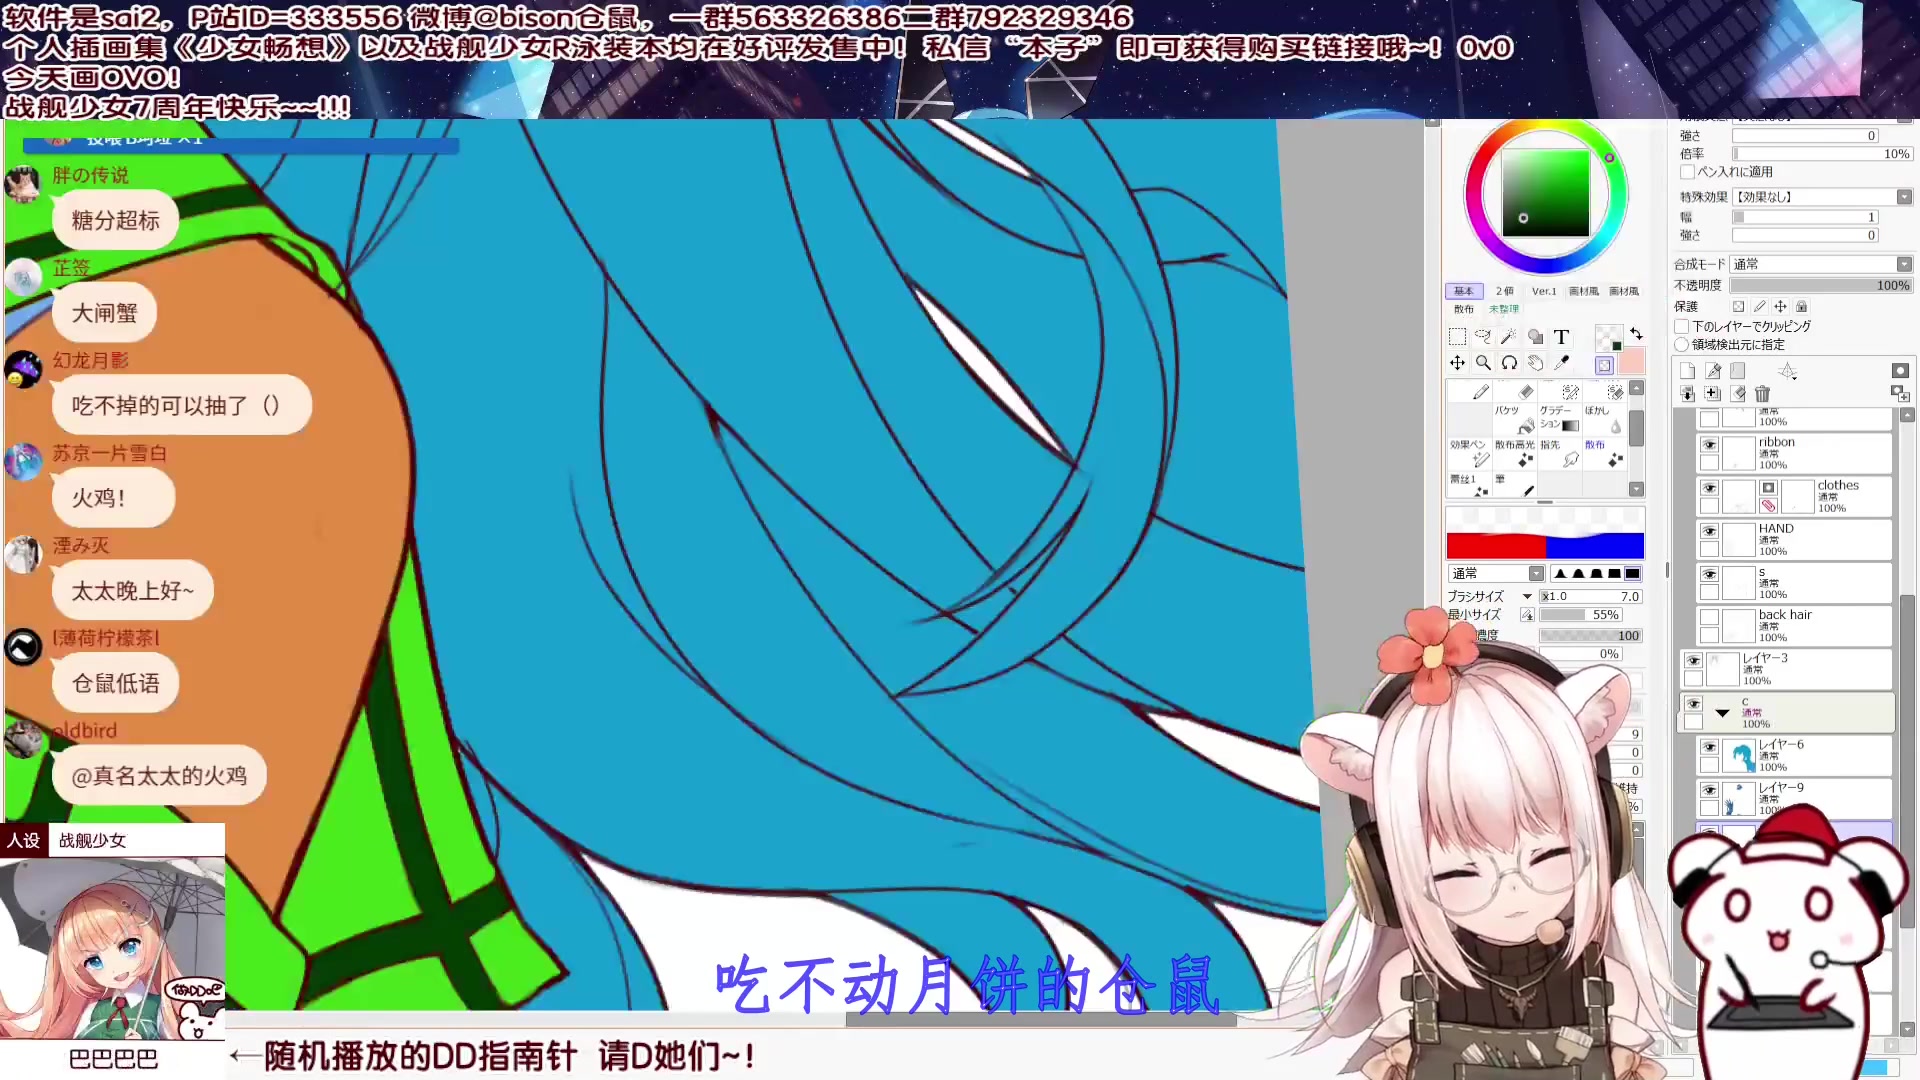Enable clipping to layer below checkbox
Image resolution: width=1920 pixels, height=1080 pixels.
pos(1682,327)
